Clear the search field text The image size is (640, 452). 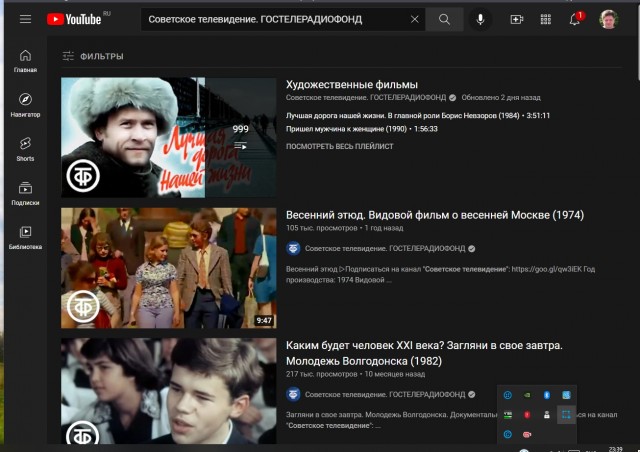pos(414,19)
